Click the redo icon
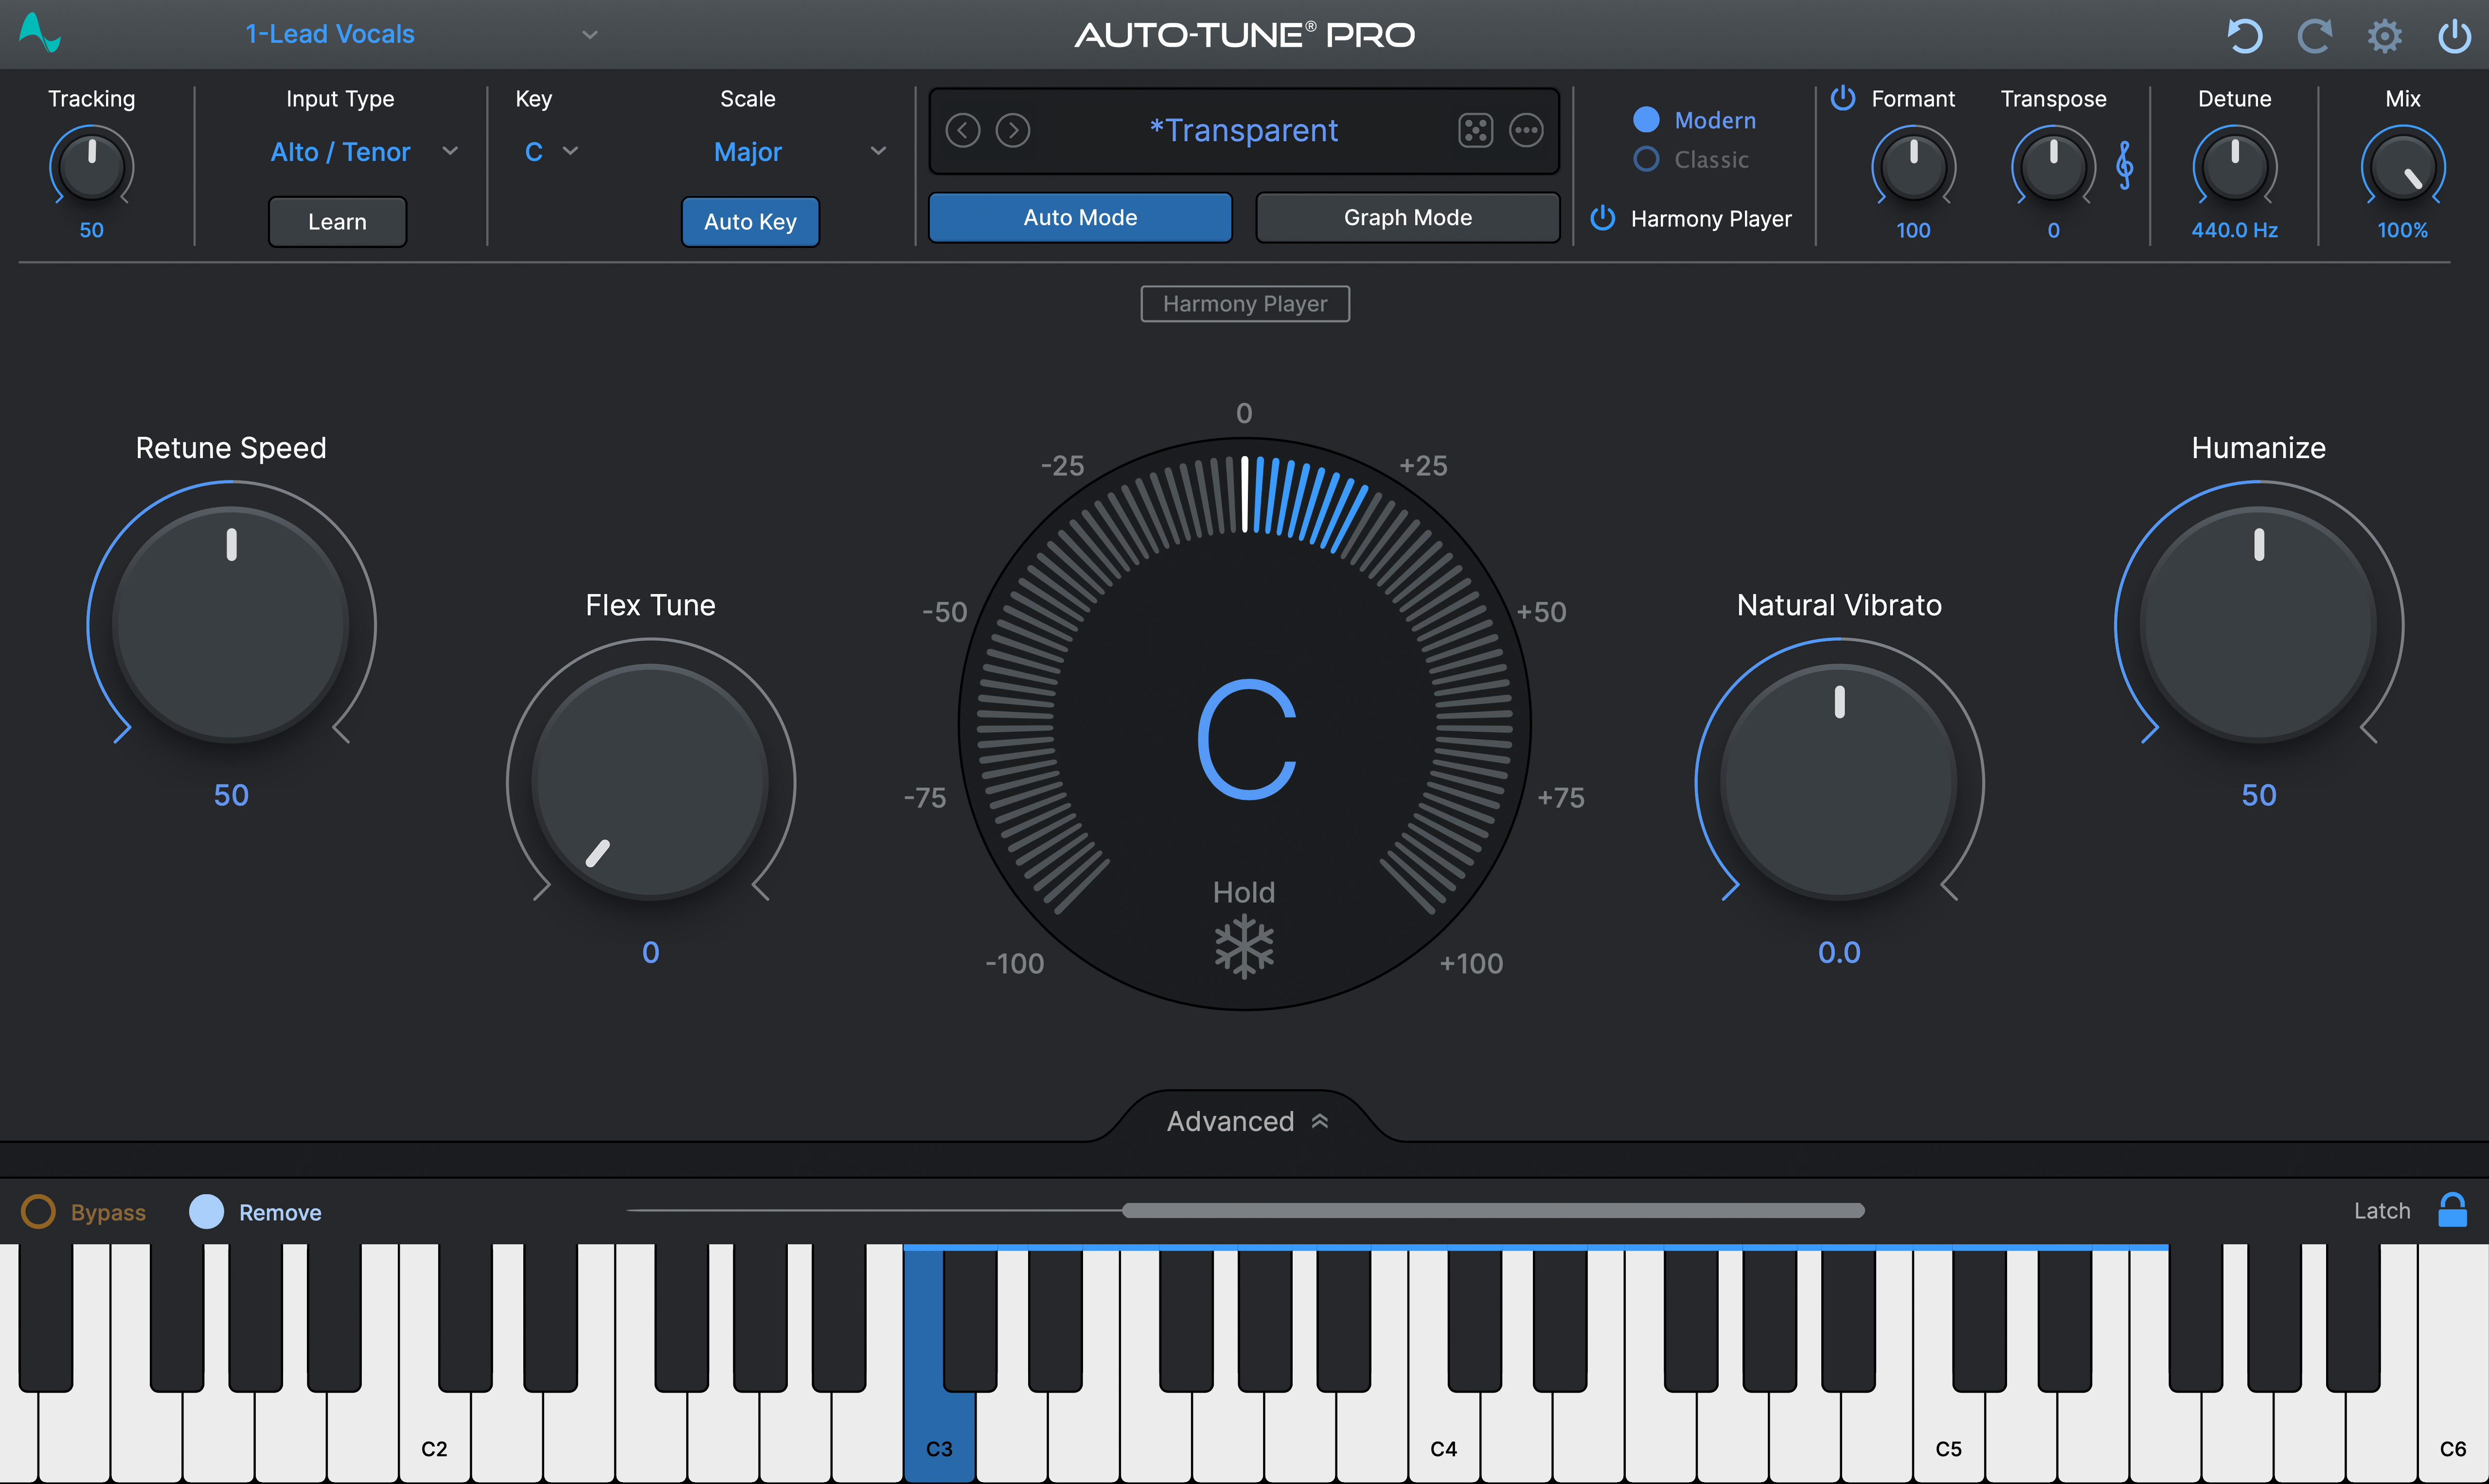This screenshot has width=2489, height=1484. (x=2315, y=35)
